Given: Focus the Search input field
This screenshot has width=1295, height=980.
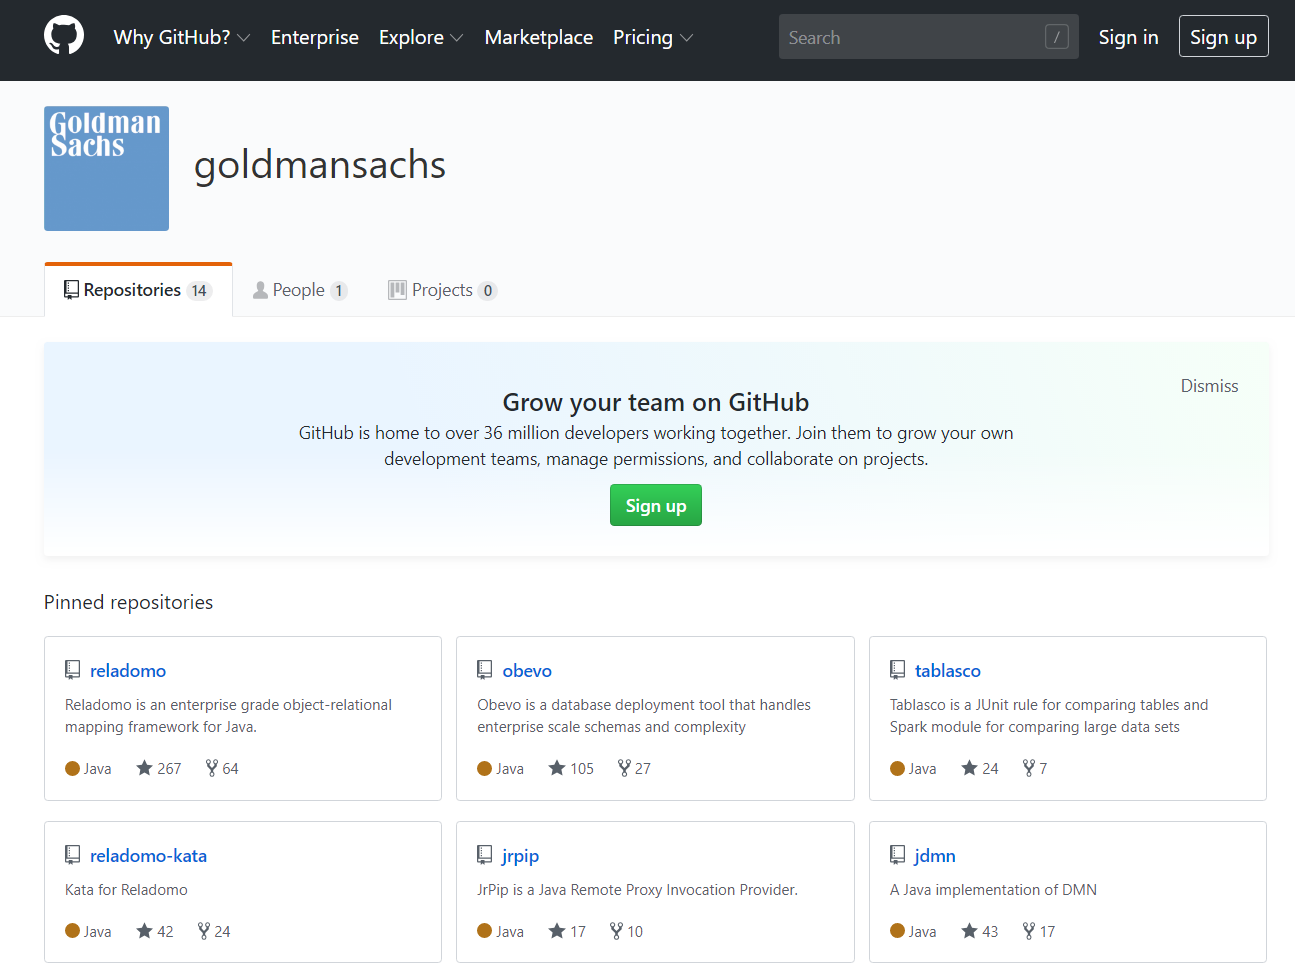Looking at the screenshot, I should click(910, 37).
